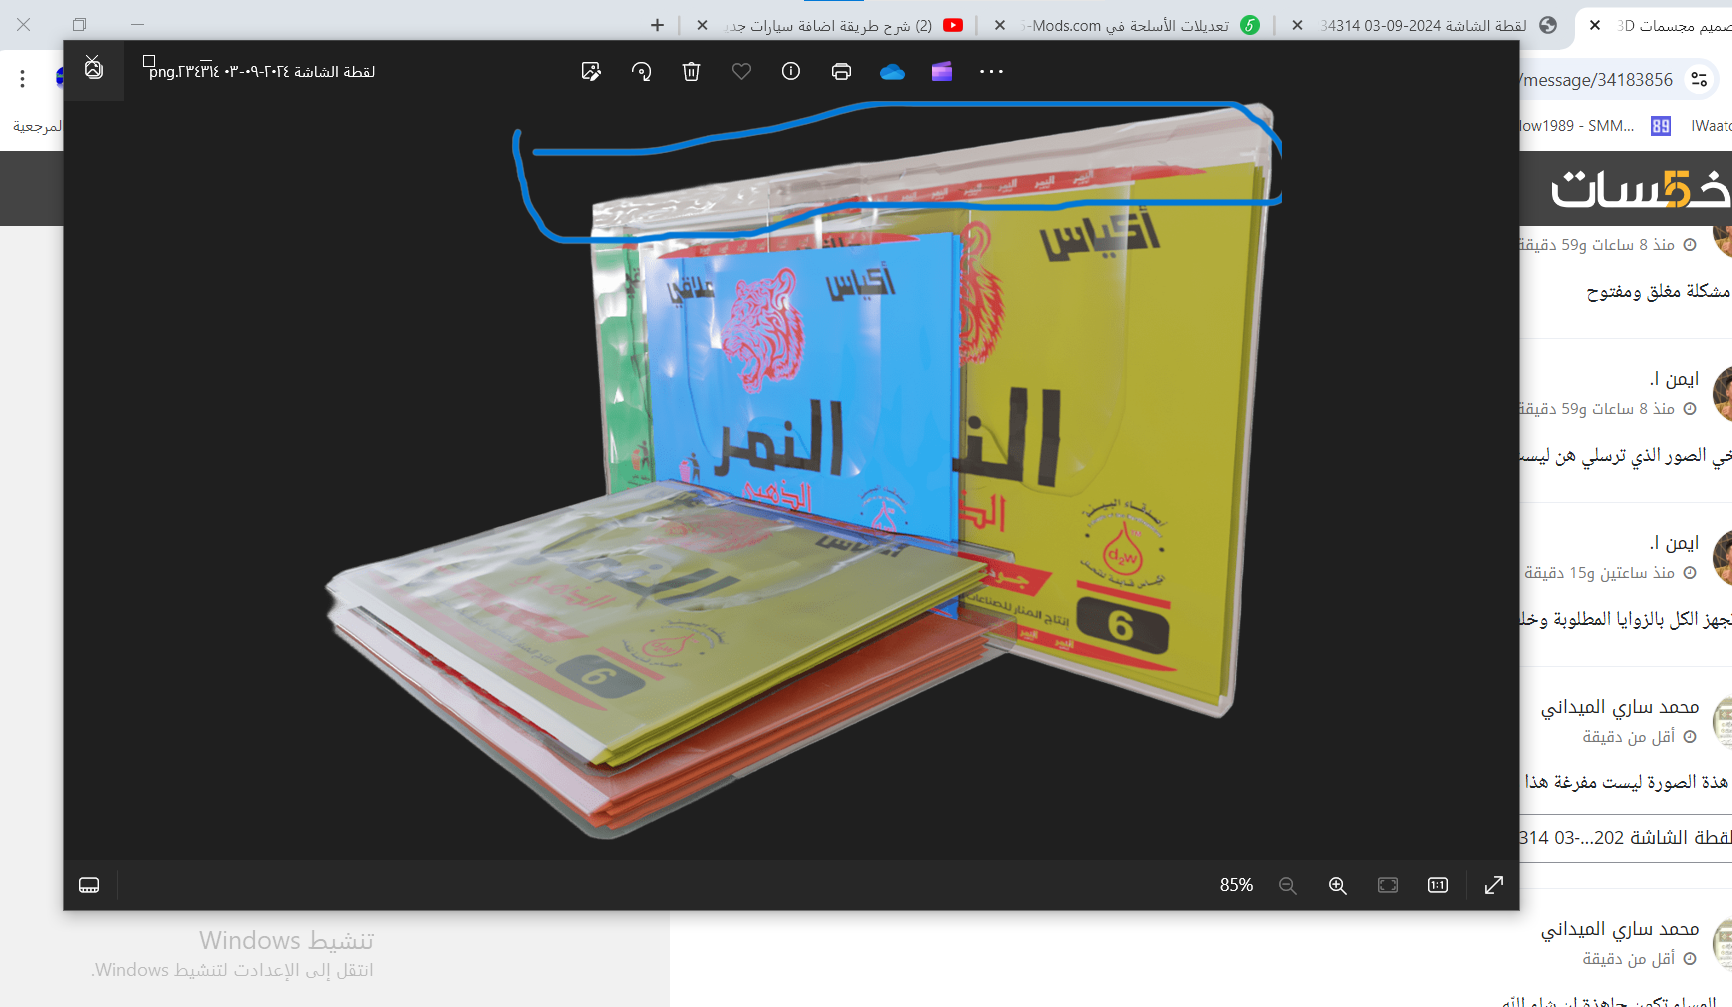Click the site settings icon in Chrome address bar

click(1699, 79)
